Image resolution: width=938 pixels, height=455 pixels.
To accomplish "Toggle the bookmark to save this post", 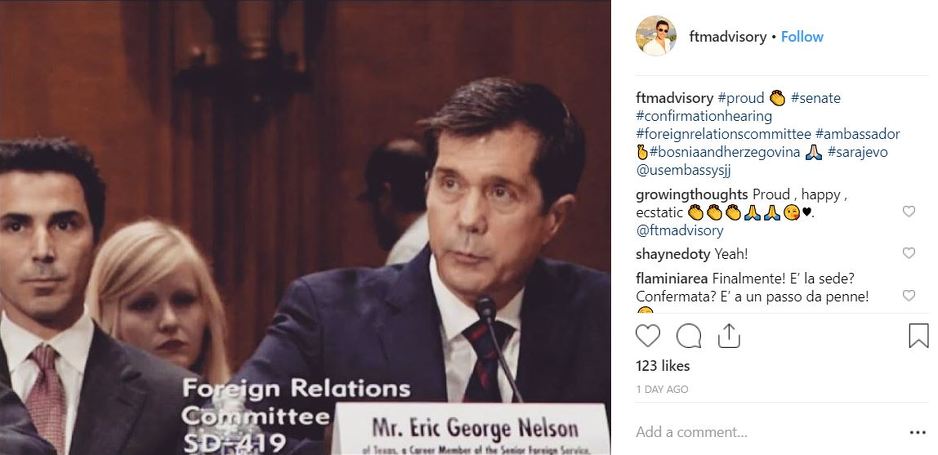I will click(x=918, y=335).
